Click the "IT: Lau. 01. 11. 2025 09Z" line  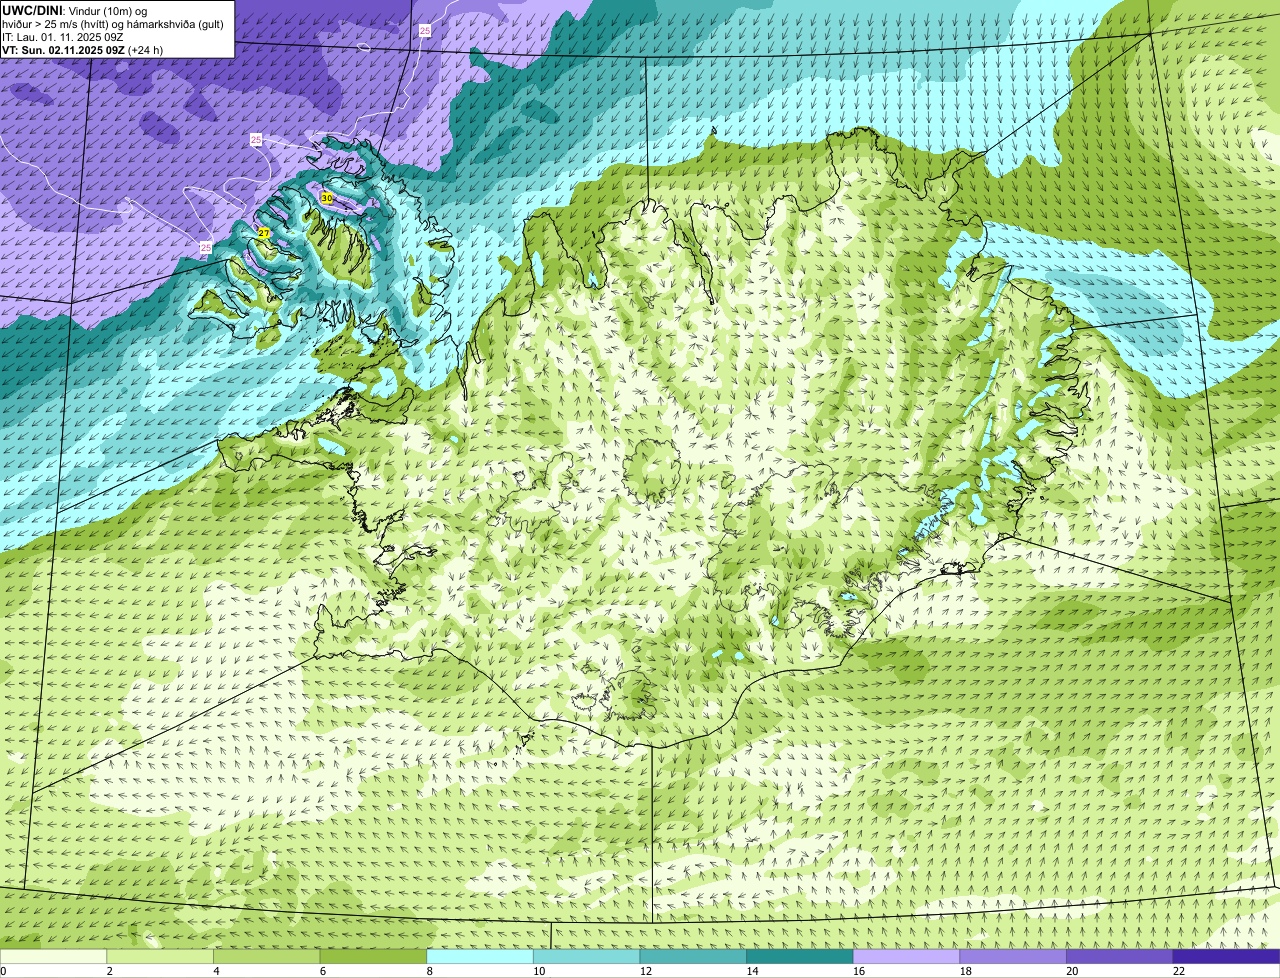[x=63, y=37]
